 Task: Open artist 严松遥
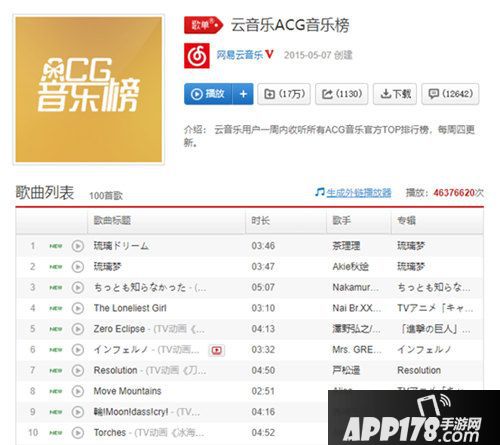(346, 370)
